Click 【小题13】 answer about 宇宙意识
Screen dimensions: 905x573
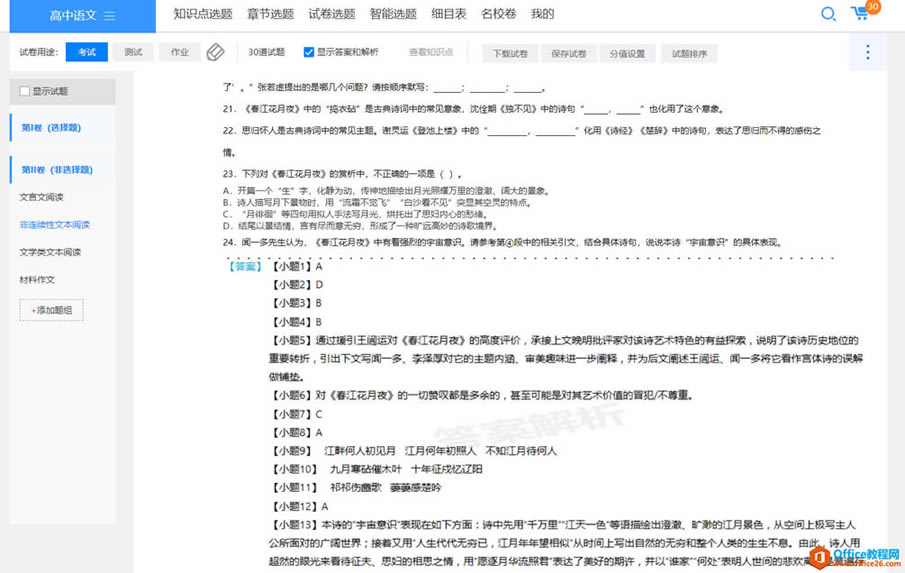(566, 543)
